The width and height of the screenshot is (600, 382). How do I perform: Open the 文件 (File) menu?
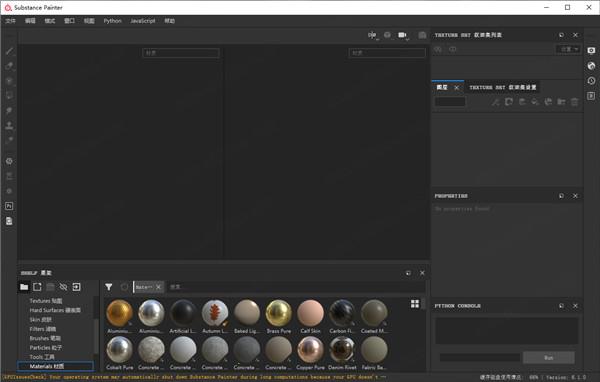click(x=10, y=21)
